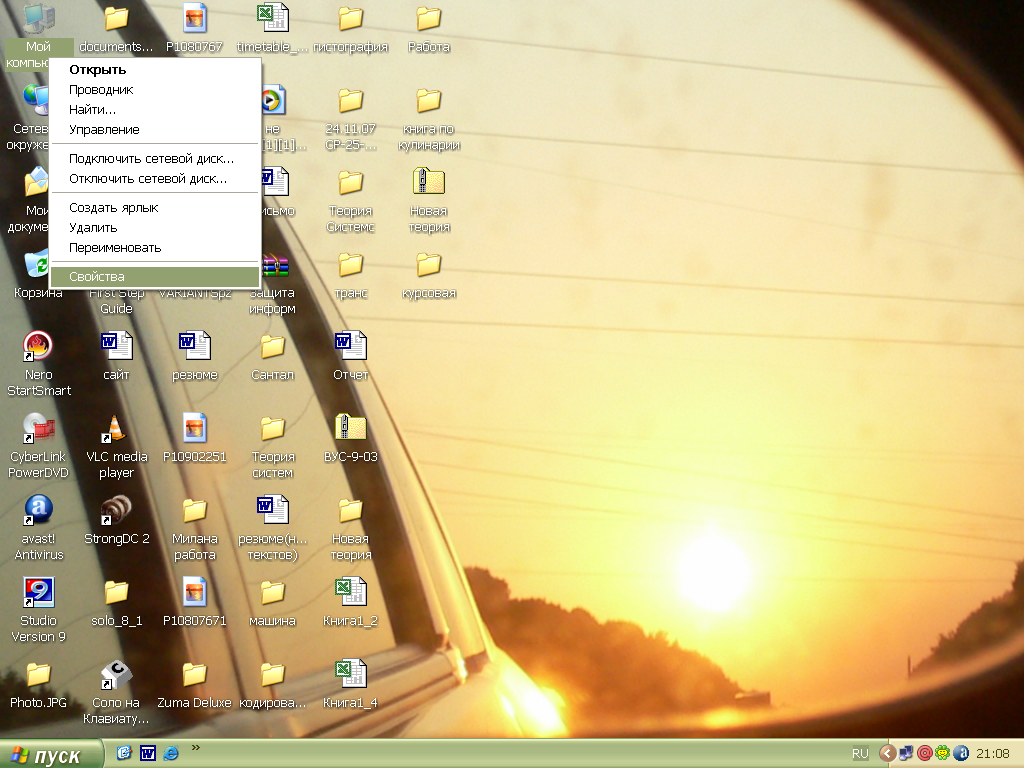The image size is (1024, 768).
Task: Select the ВУС-9-03 zip archive icon
Action: click(351, 428)
